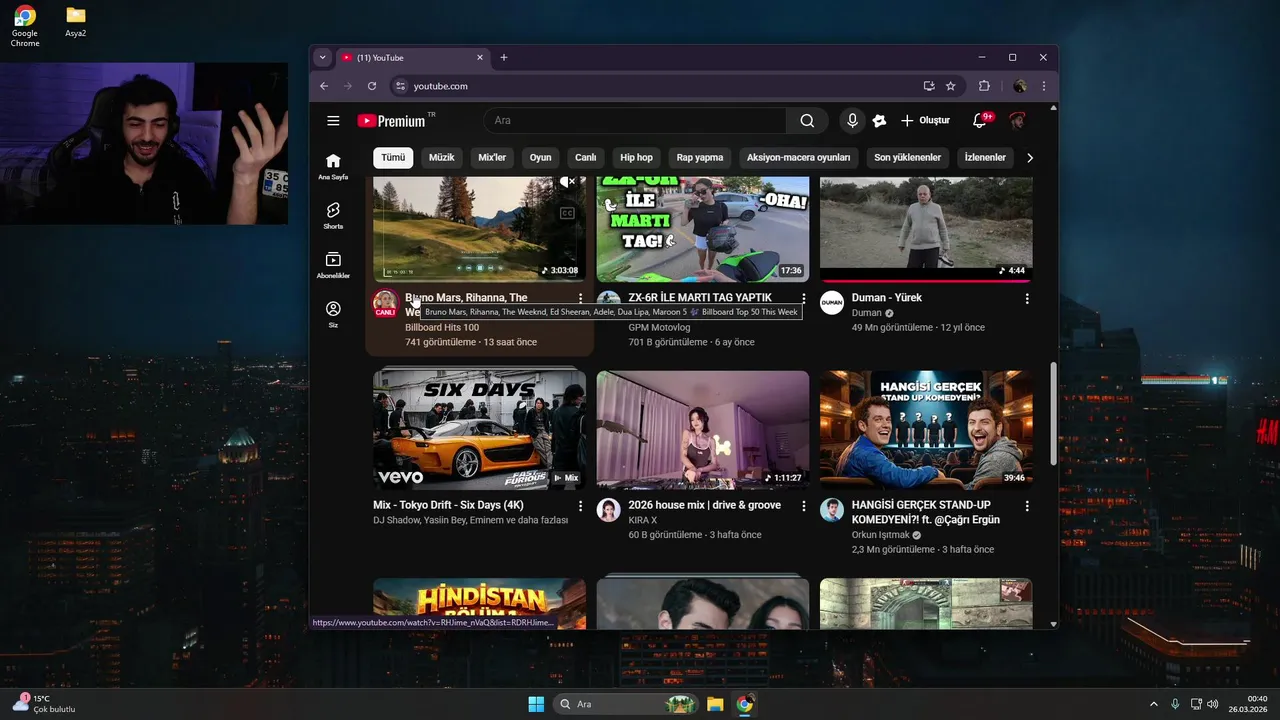Viewport: 1280px width, 720px height.
Task: Select the Tümü chip
Action: (393, 158)
